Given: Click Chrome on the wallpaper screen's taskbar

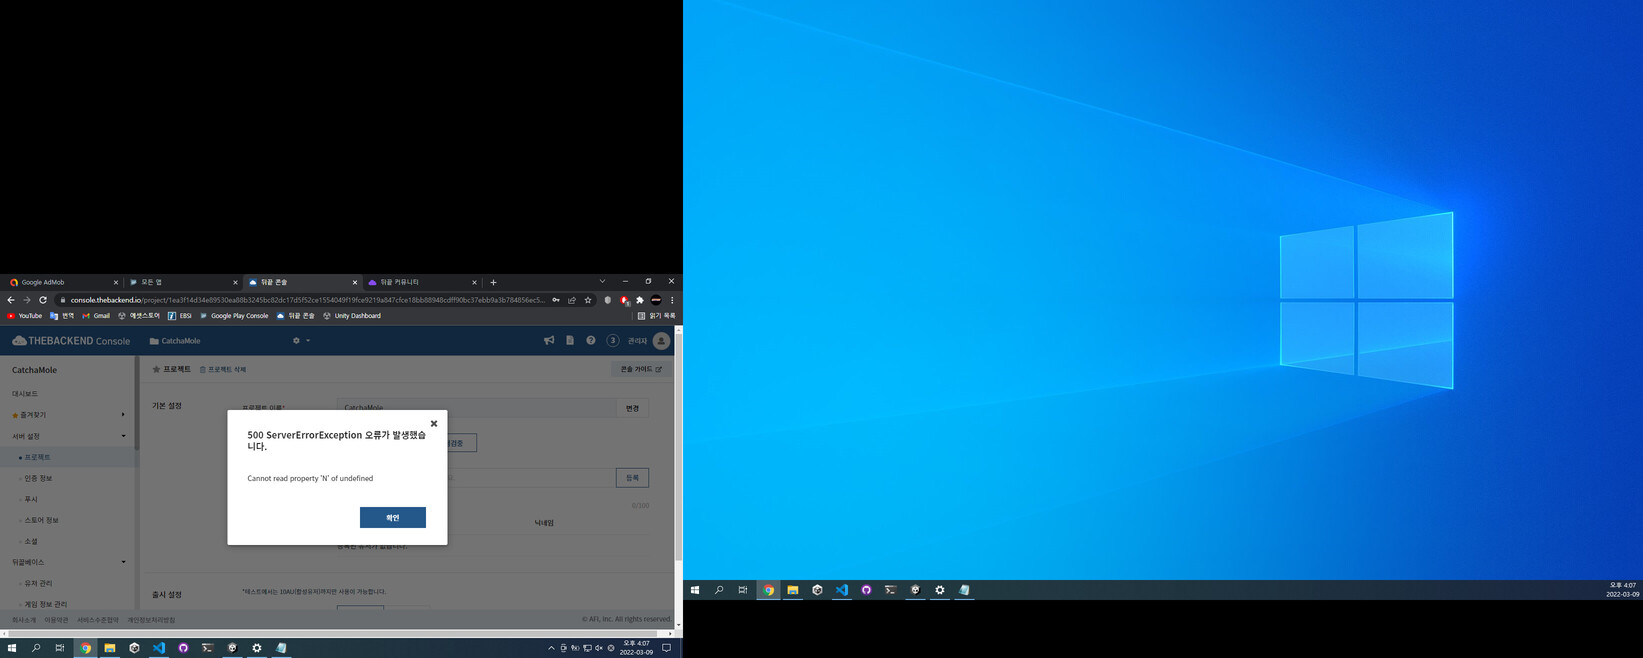Looking at the screenshot, I should 768,590.
